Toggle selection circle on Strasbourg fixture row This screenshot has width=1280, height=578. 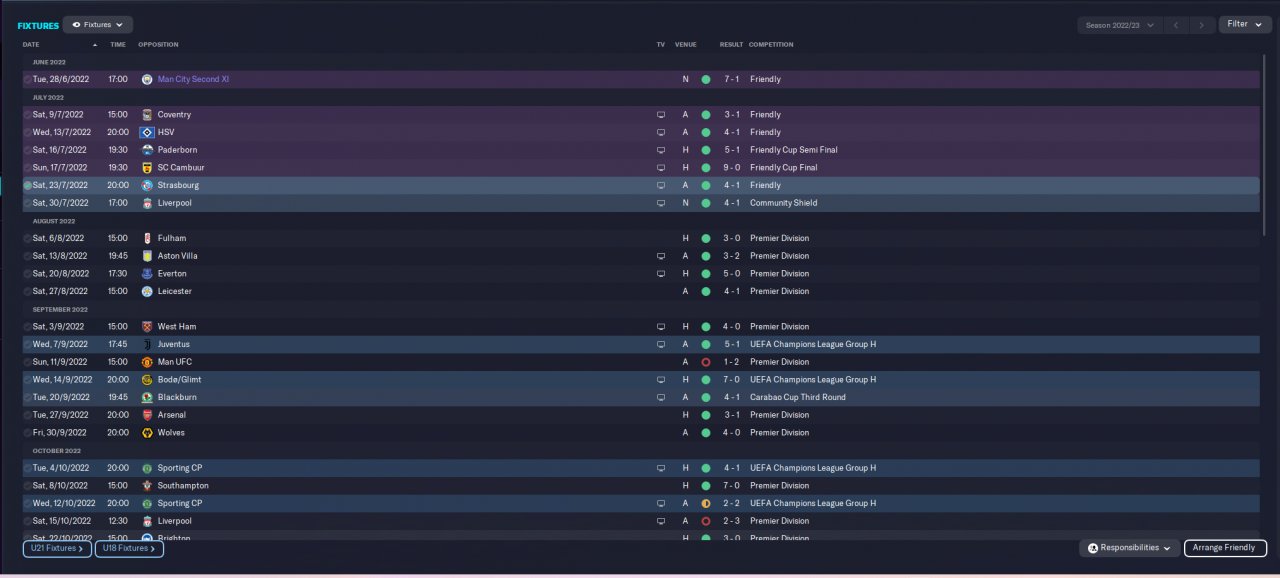[x=28, y=186]
